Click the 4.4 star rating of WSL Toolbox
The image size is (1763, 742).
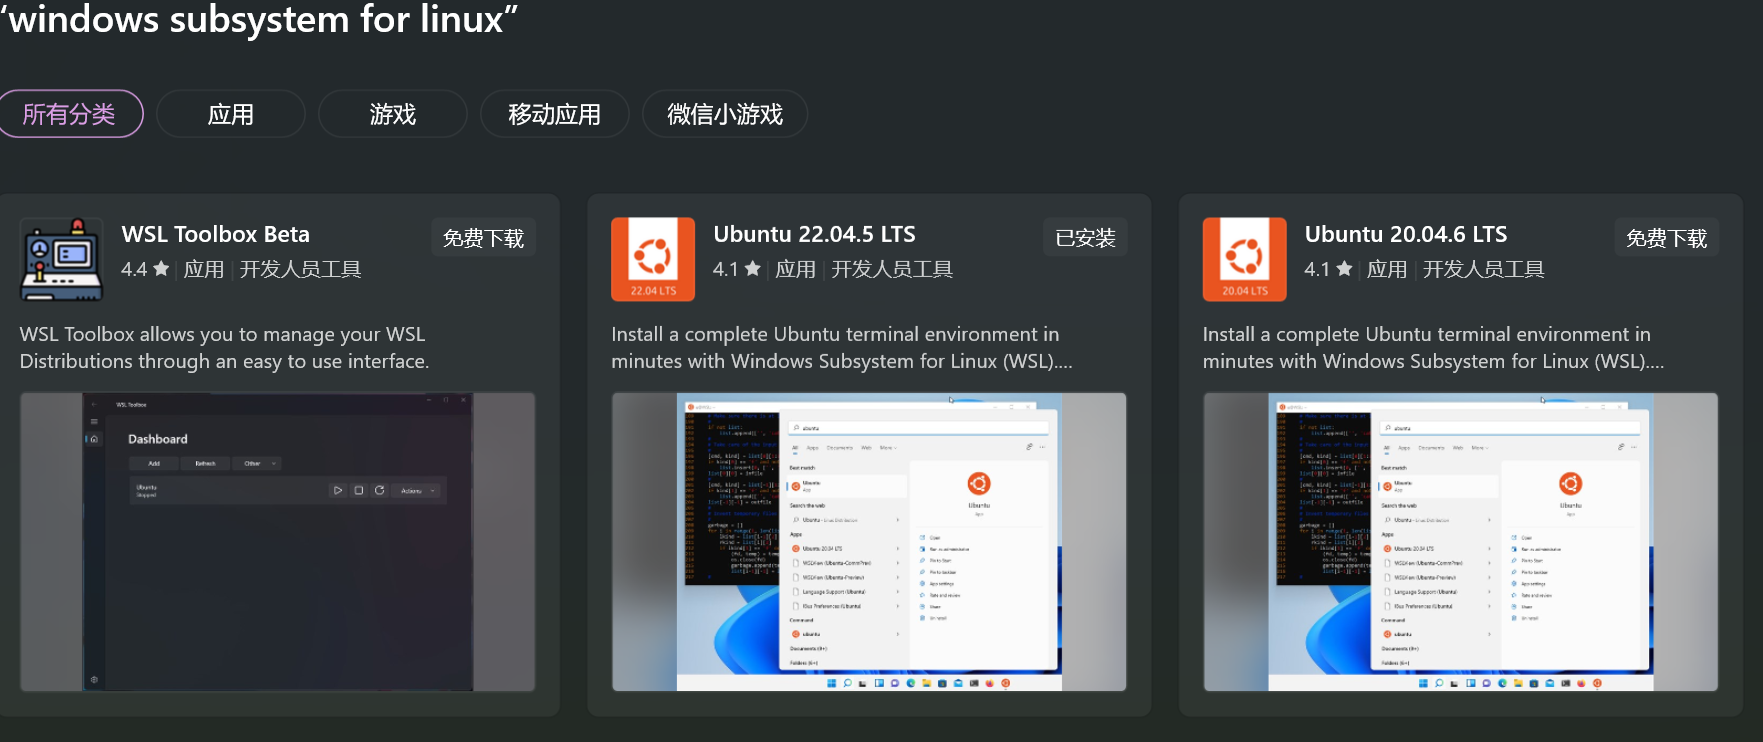[145, 269]
